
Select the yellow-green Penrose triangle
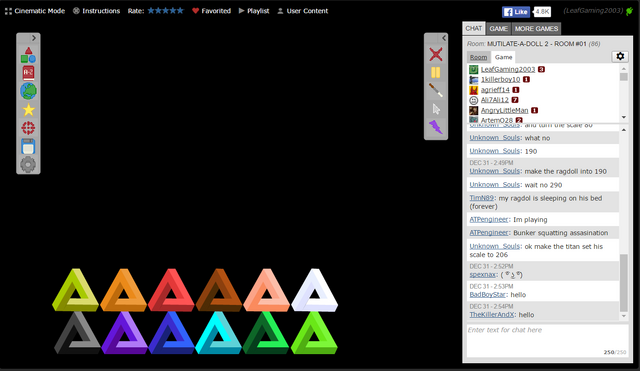[76, 290]
